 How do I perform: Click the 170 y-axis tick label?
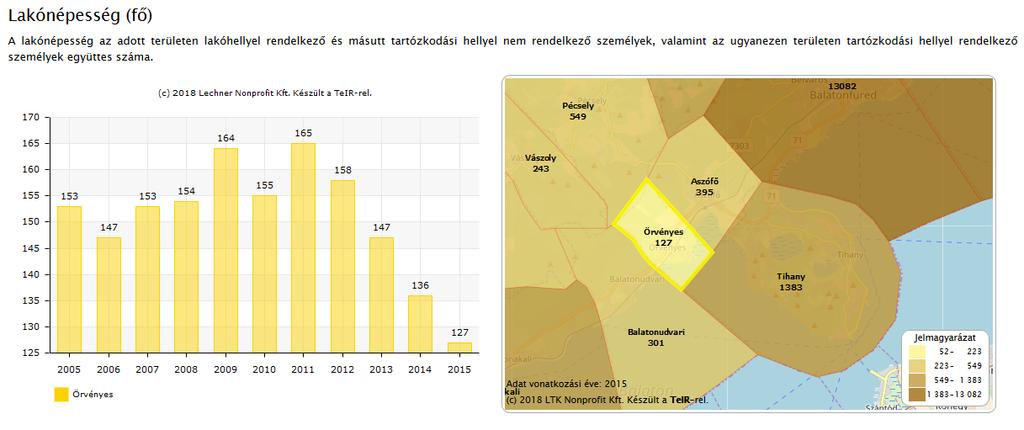click(32, 118)
